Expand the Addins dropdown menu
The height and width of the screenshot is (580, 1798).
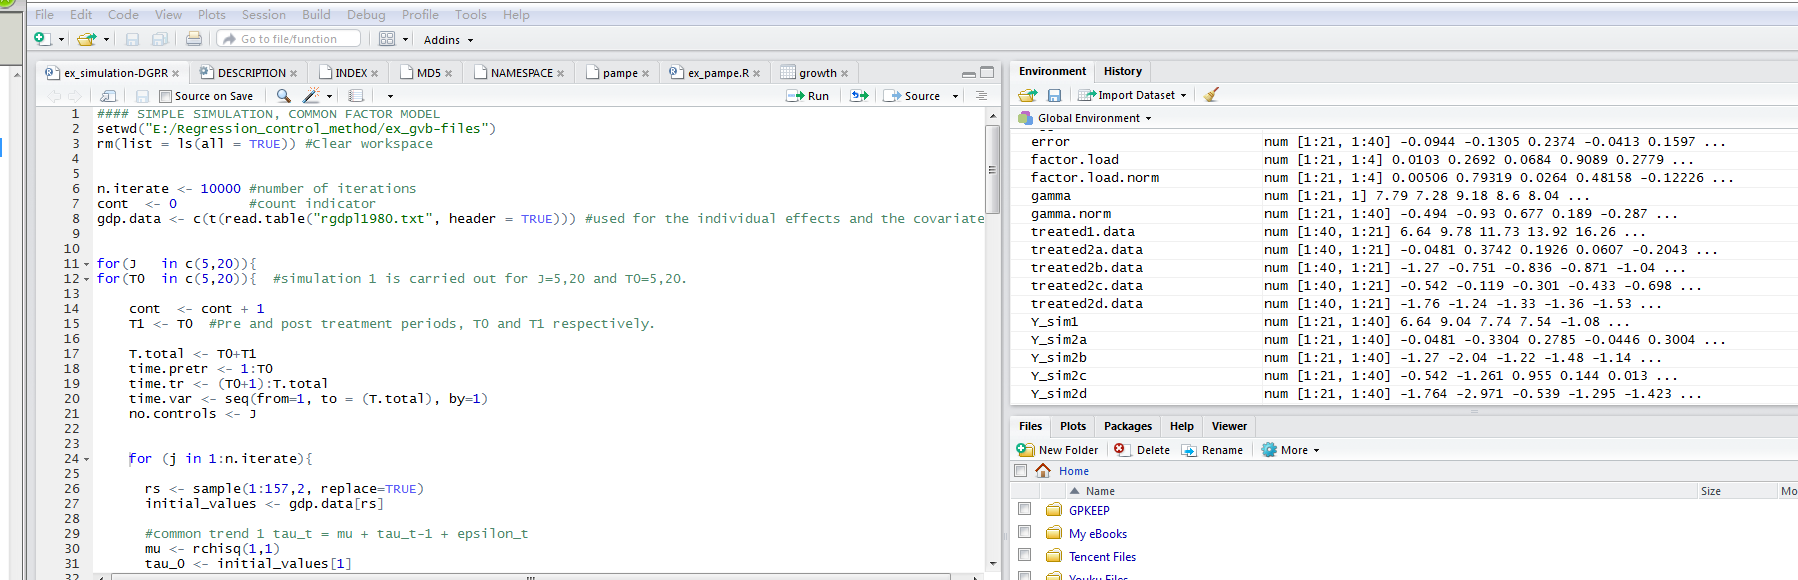[448, 40]
